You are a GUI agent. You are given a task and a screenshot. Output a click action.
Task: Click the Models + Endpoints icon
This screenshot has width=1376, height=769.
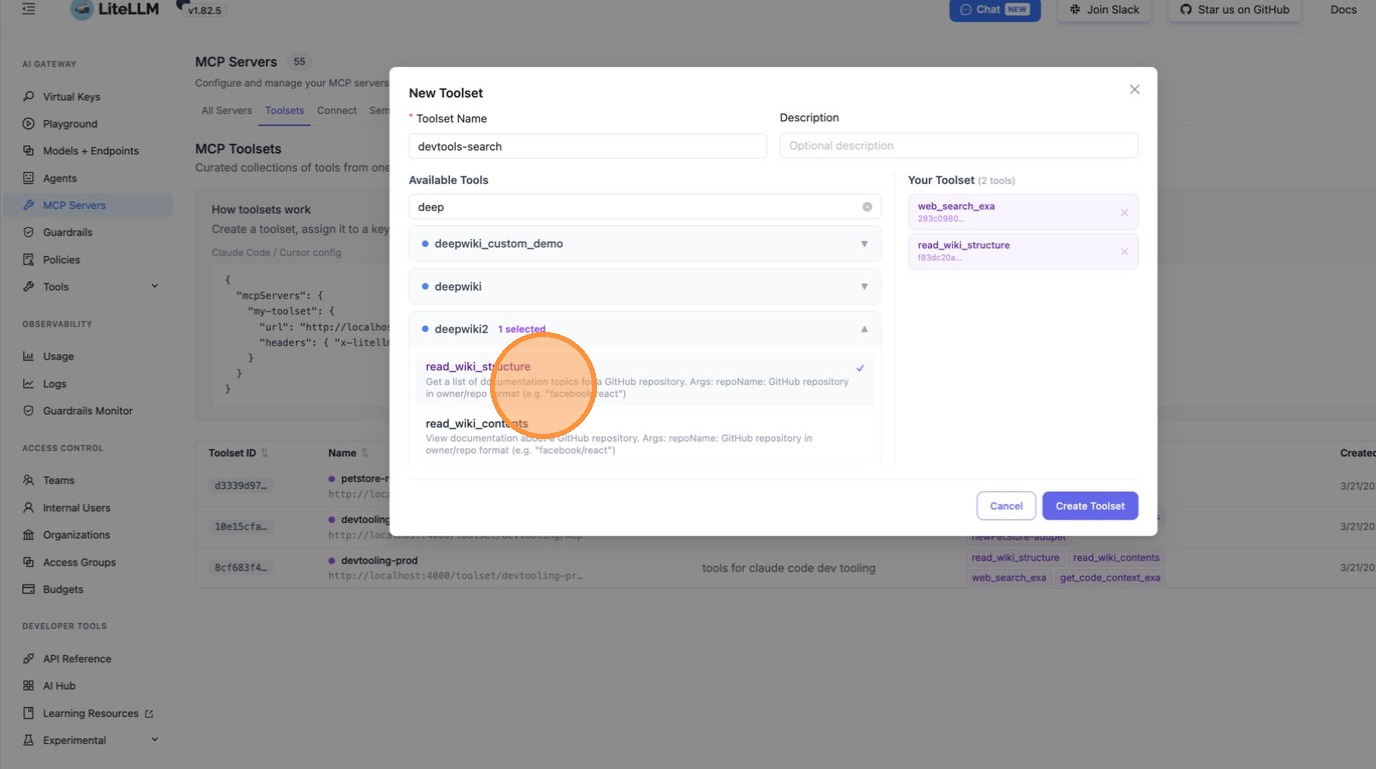pyautogui.click(x=28, y=151)
